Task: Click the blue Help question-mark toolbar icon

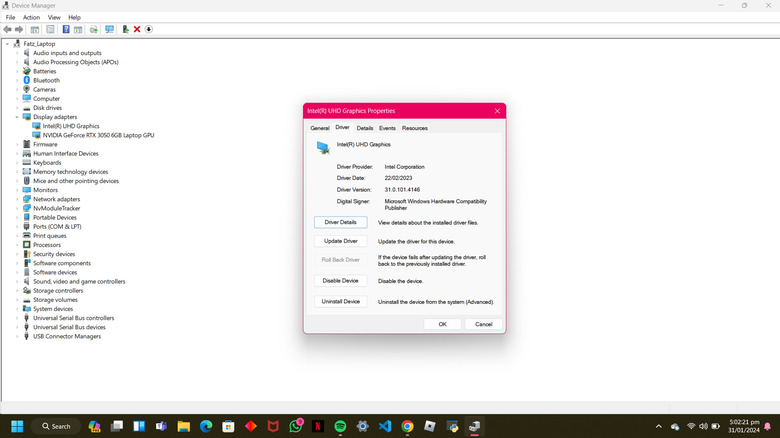Action: [66, 29]
